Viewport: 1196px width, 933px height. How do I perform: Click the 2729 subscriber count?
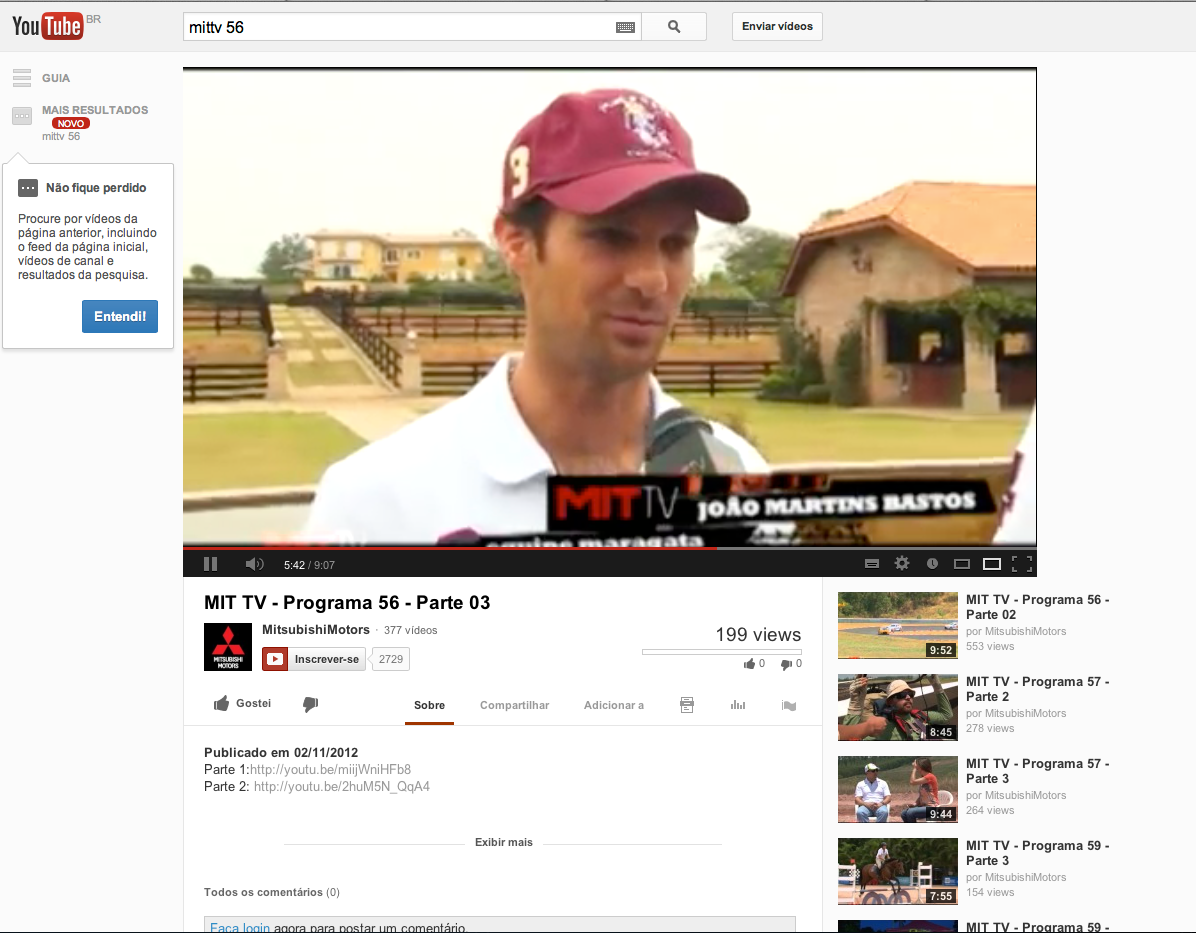click(x=391, y=659)
